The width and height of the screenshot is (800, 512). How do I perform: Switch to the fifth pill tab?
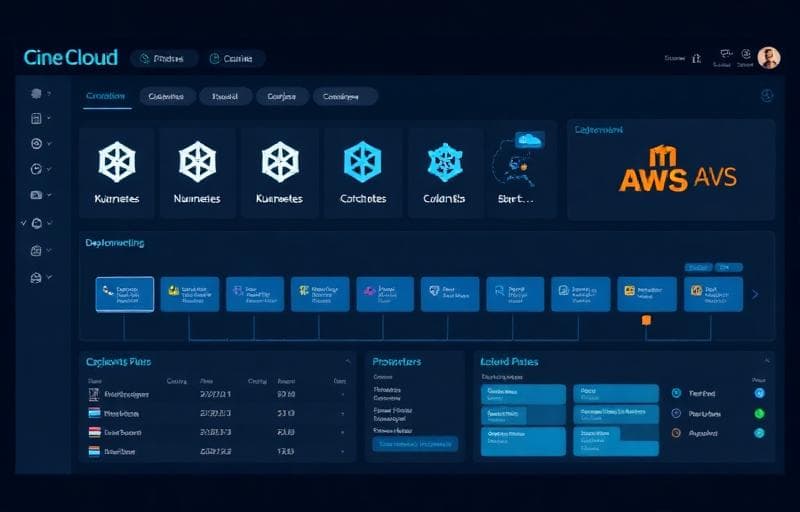pos(345,96)
